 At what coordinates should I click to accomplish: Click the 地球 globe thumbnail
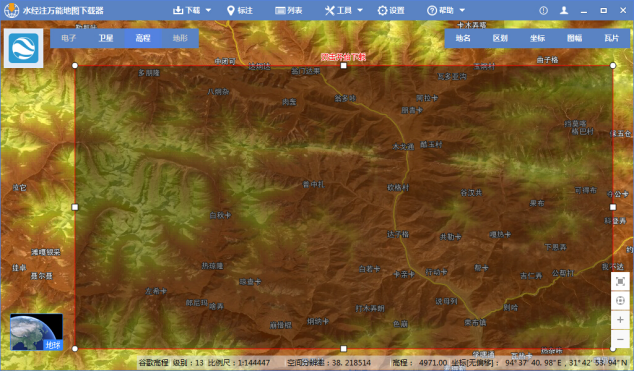click(36, 332)
